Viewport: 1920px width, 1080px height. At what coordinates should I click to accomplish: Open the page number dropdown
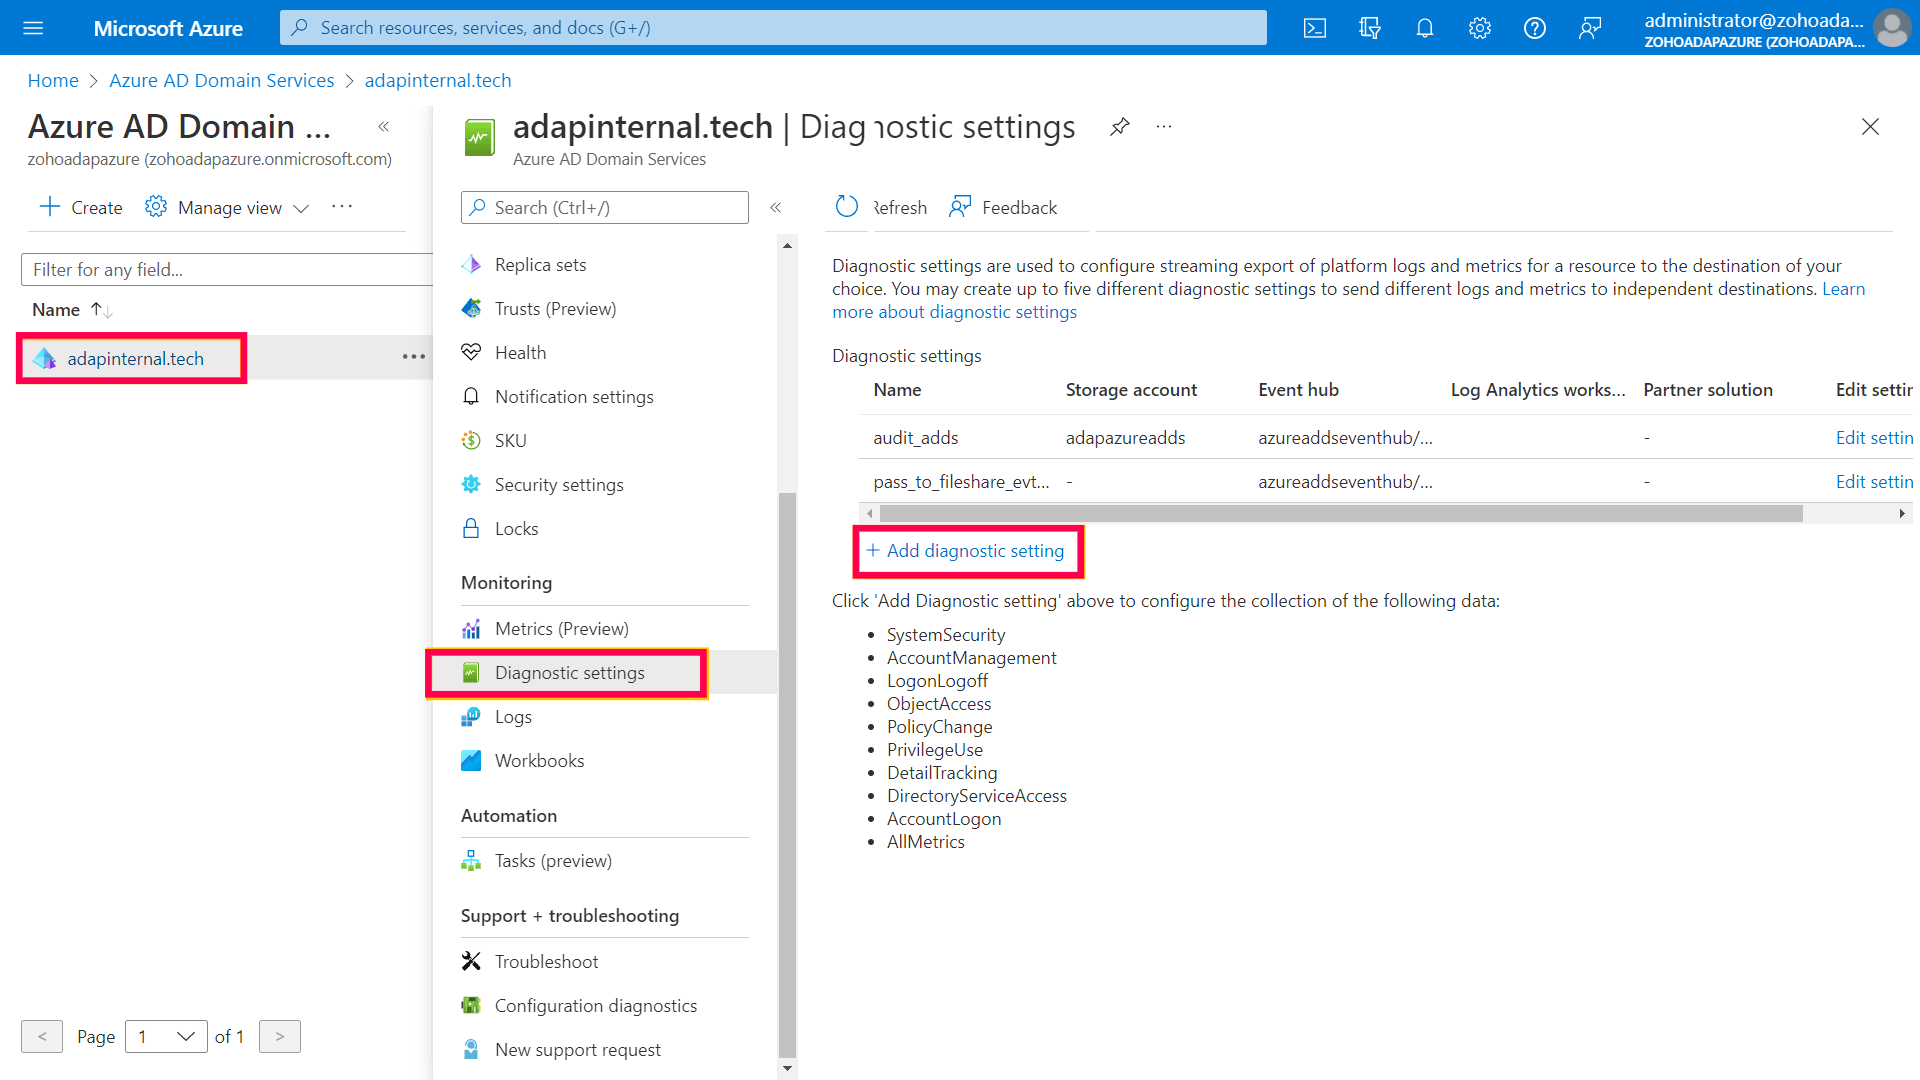tap(166, 1037)
